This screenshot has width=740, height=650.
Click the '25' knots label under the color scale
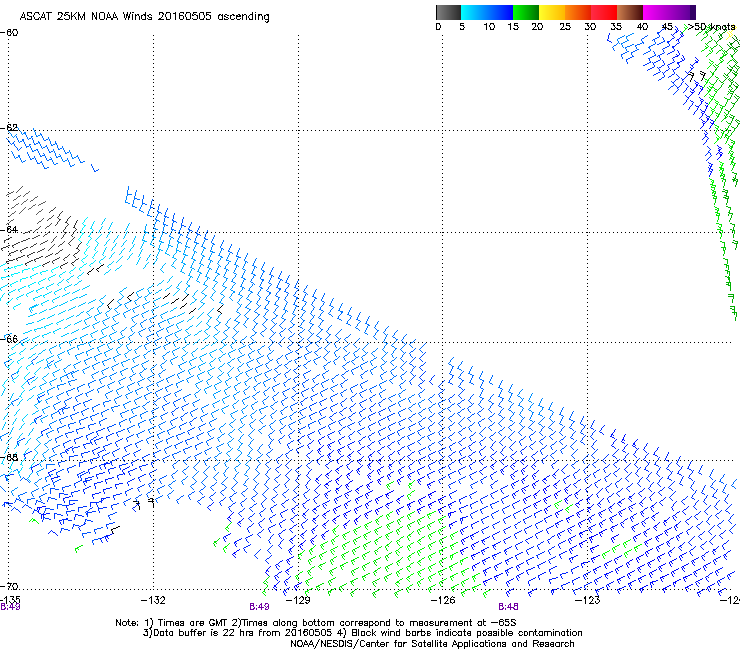click(x=565, y=27)
